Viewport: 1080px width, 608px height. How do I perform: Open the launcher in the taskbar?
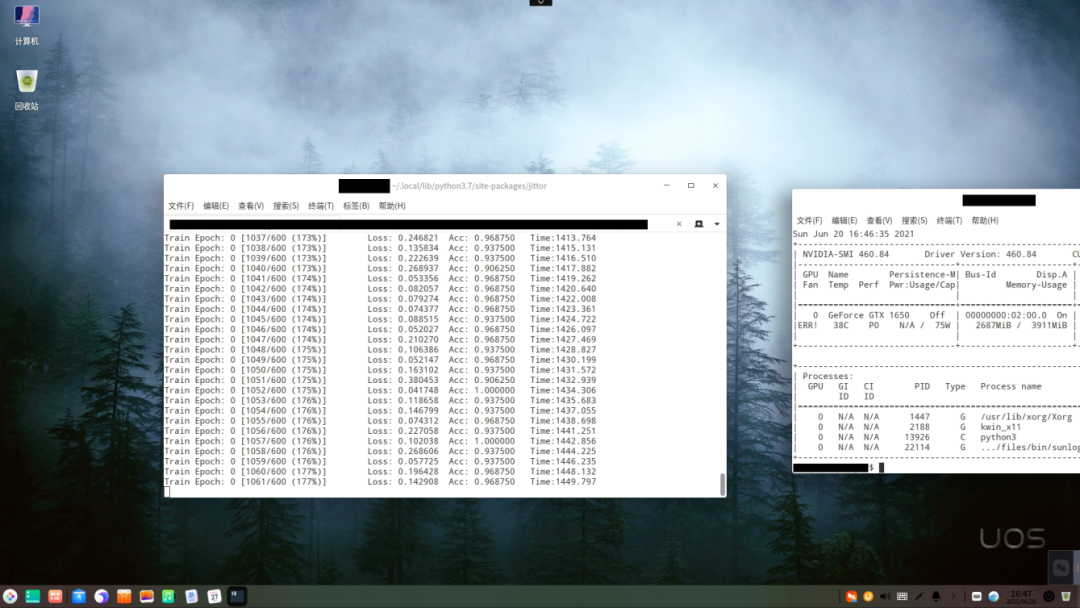tap(10, 596)
